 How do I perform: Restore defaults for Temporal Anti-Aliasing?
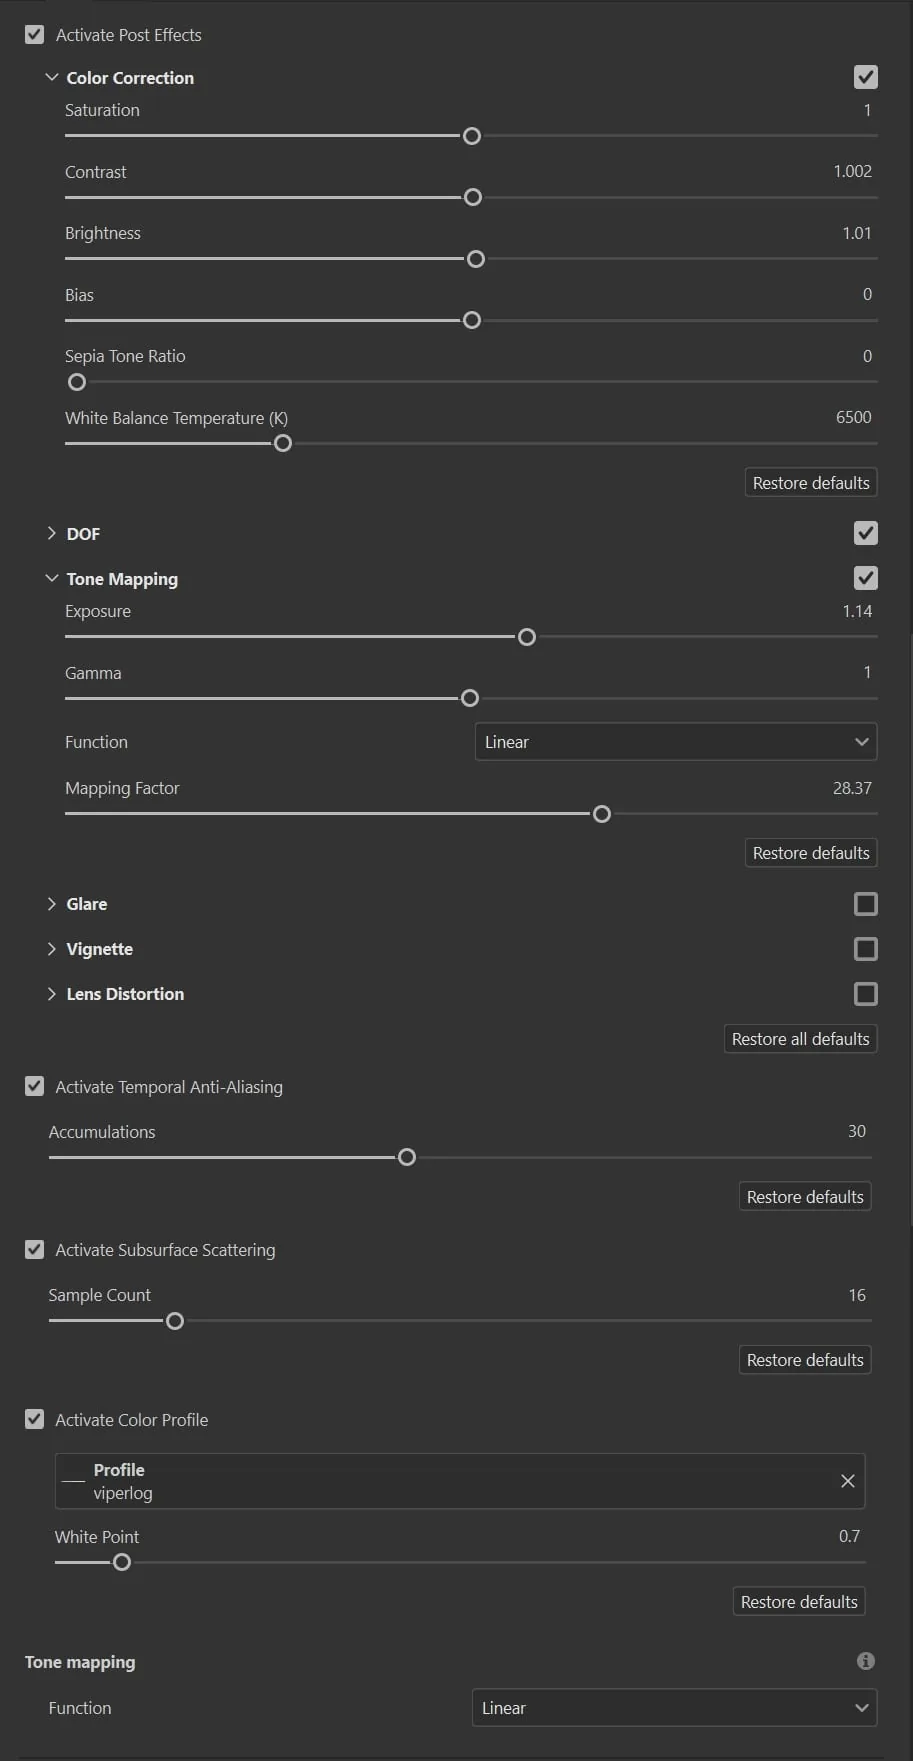(x=805, y=1197)
